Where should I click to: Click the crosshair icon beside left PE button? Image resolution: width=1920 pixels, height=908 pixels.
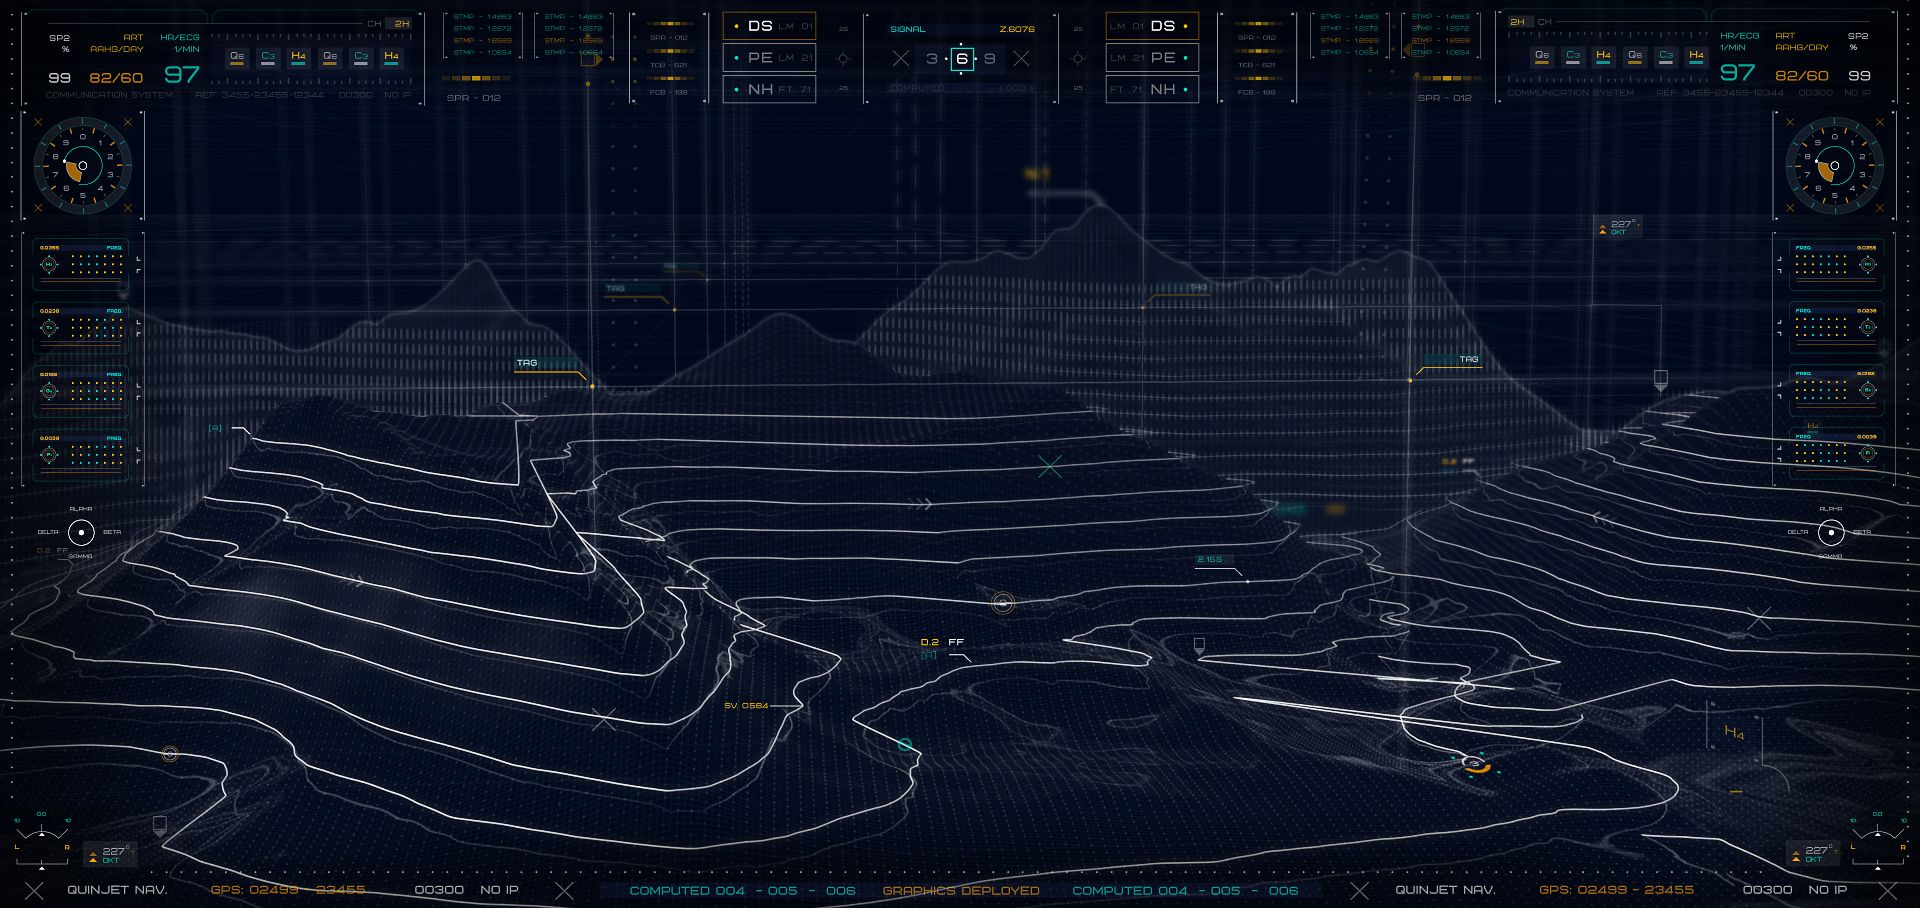click(843, 59)
